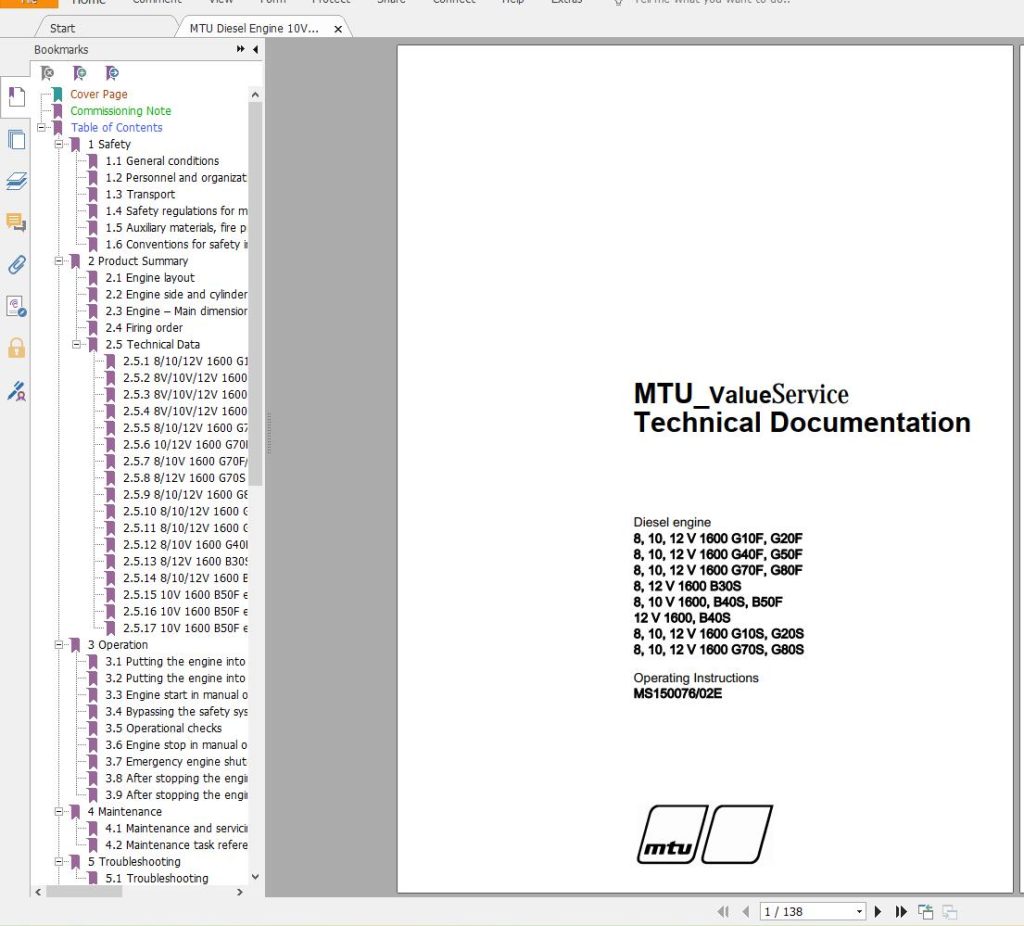Collapse the Bookmarks panel with double arrows

[x=240, y=49]
